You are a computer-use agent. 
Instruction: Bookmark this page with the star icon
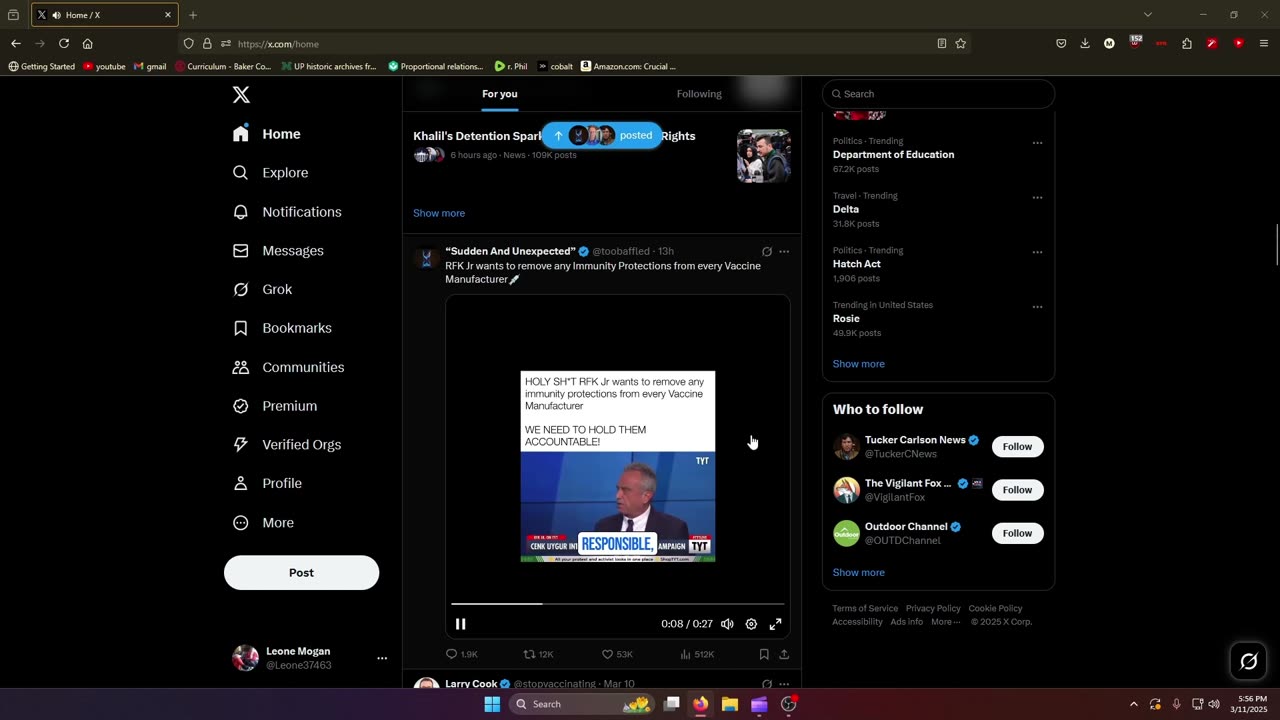pos(961,43)
